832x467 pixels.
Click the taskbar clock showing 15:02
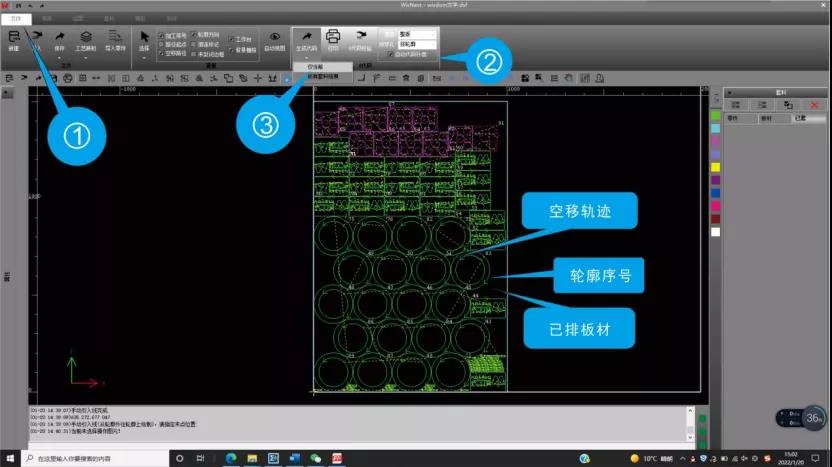[x=791, y=458]
